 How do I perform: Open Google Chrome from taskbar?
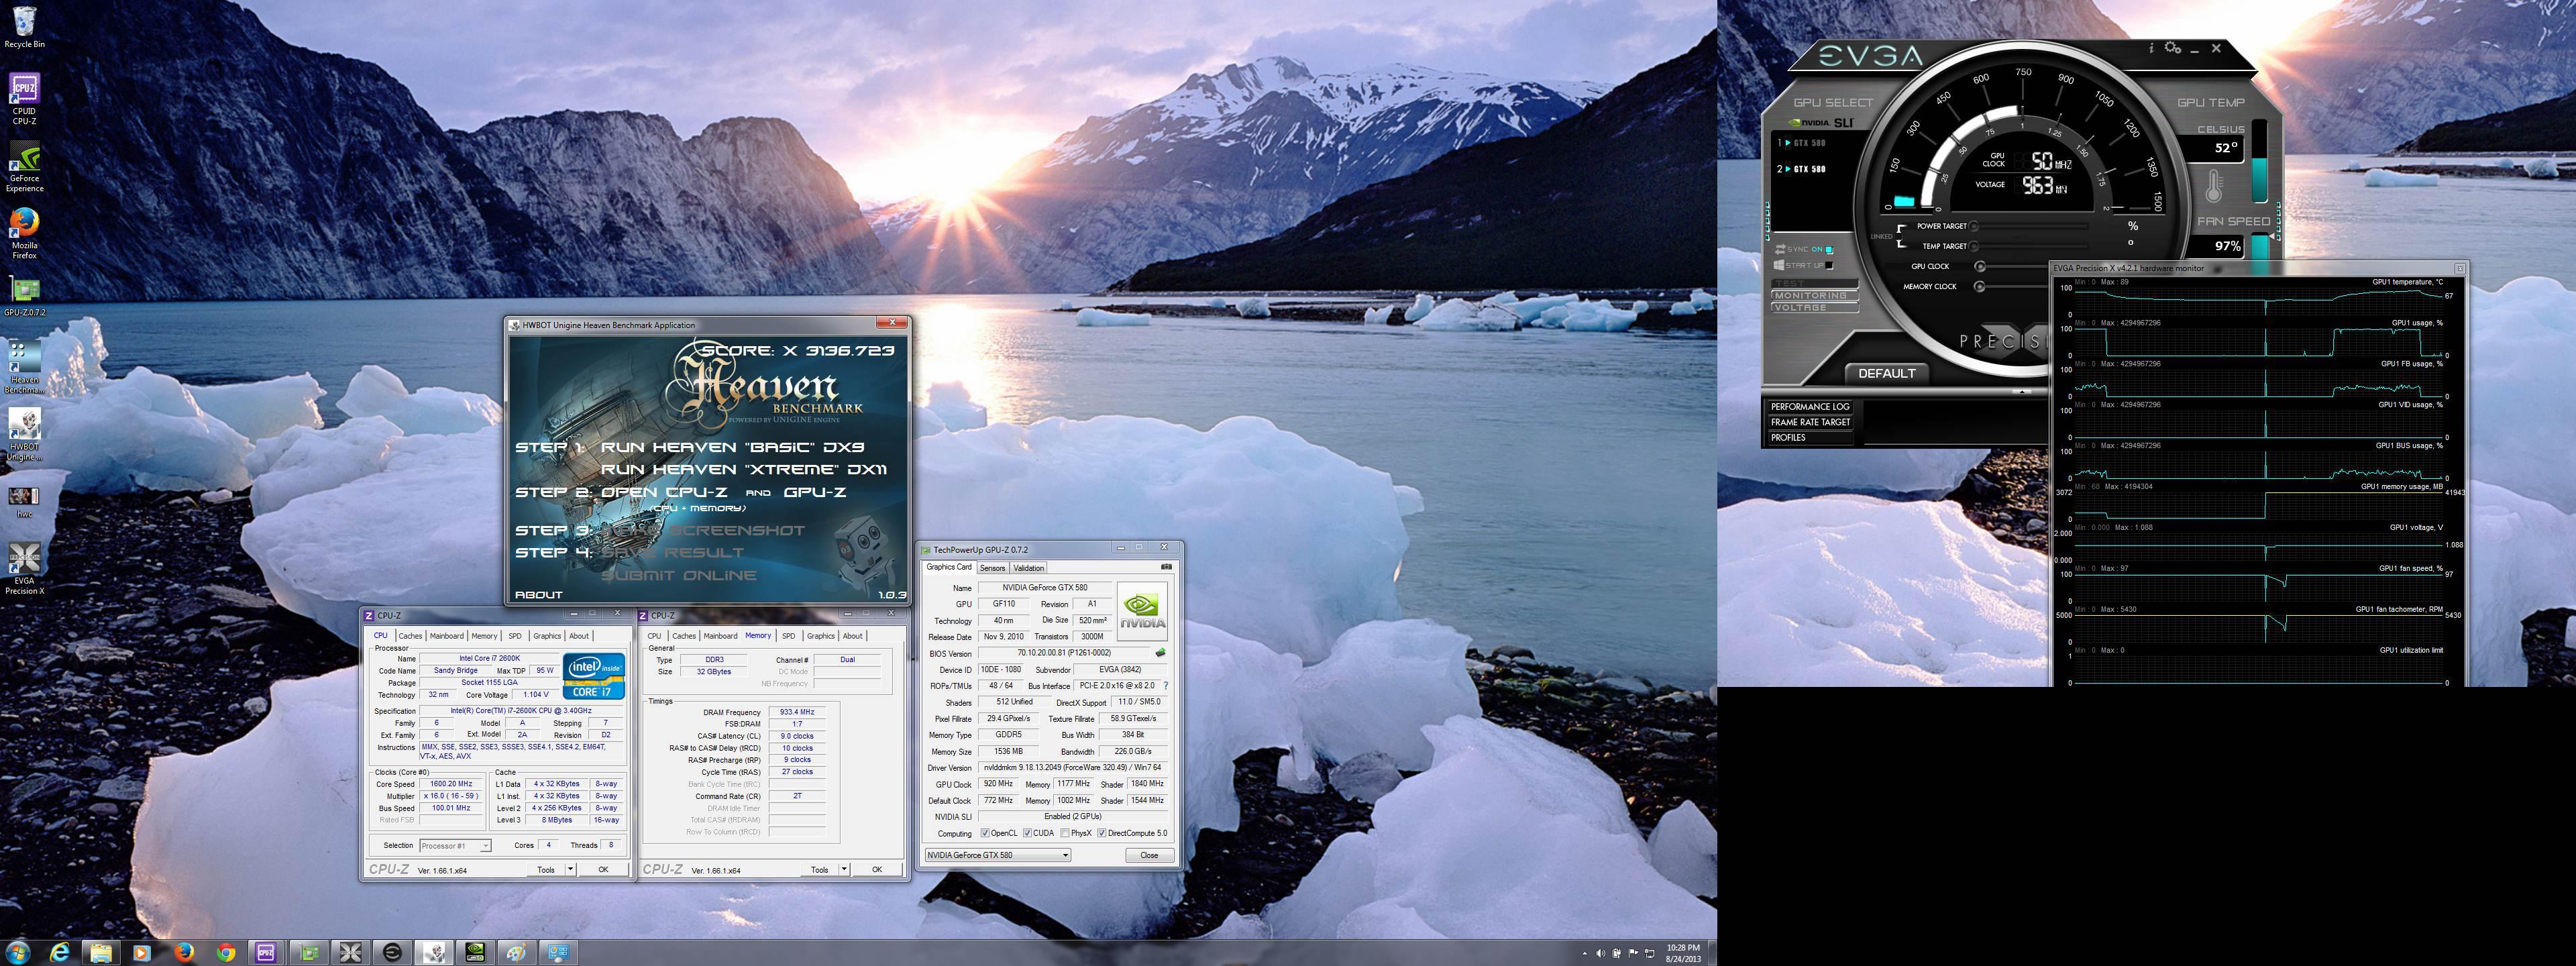coord(226,953)
